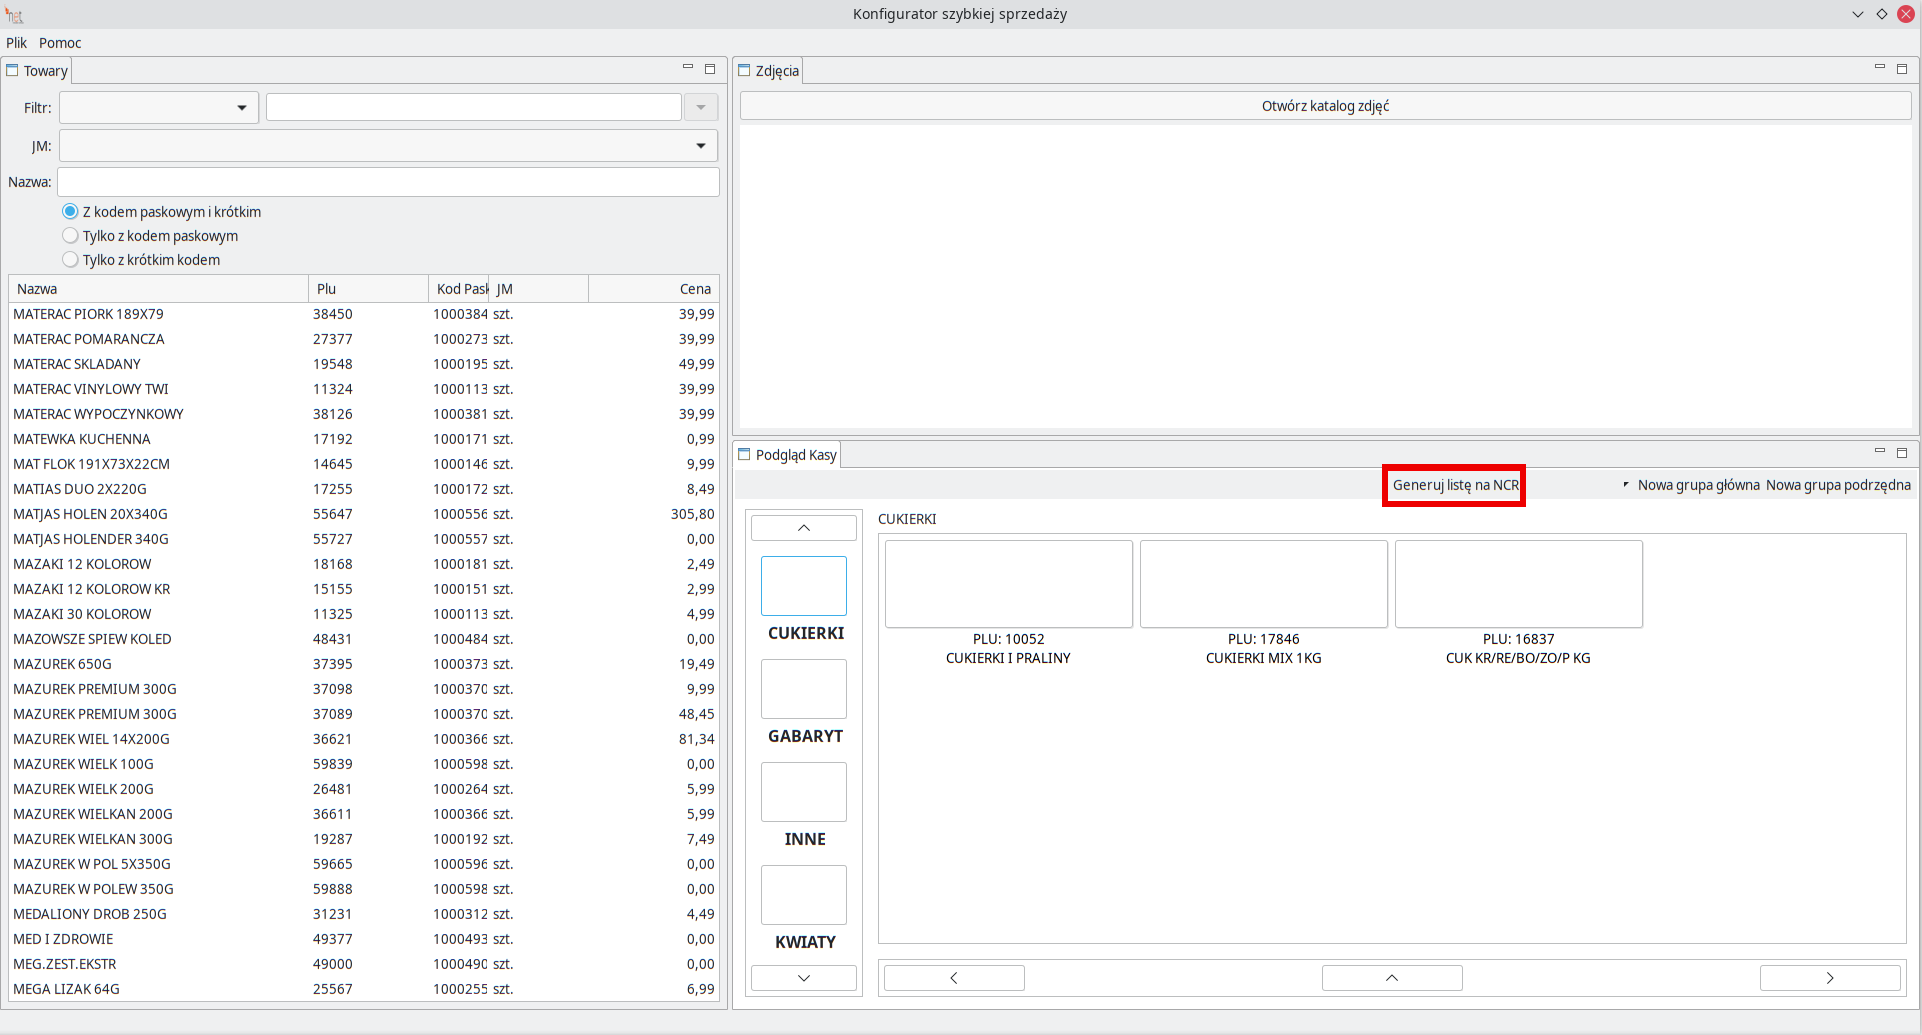
Task: Switch to the Zdjęcia tab
Action: tap(768, 71)
